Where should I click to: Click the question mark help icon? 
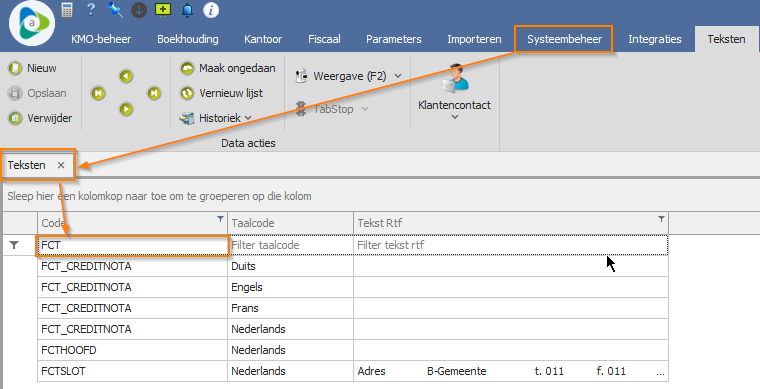click(91, 10)
